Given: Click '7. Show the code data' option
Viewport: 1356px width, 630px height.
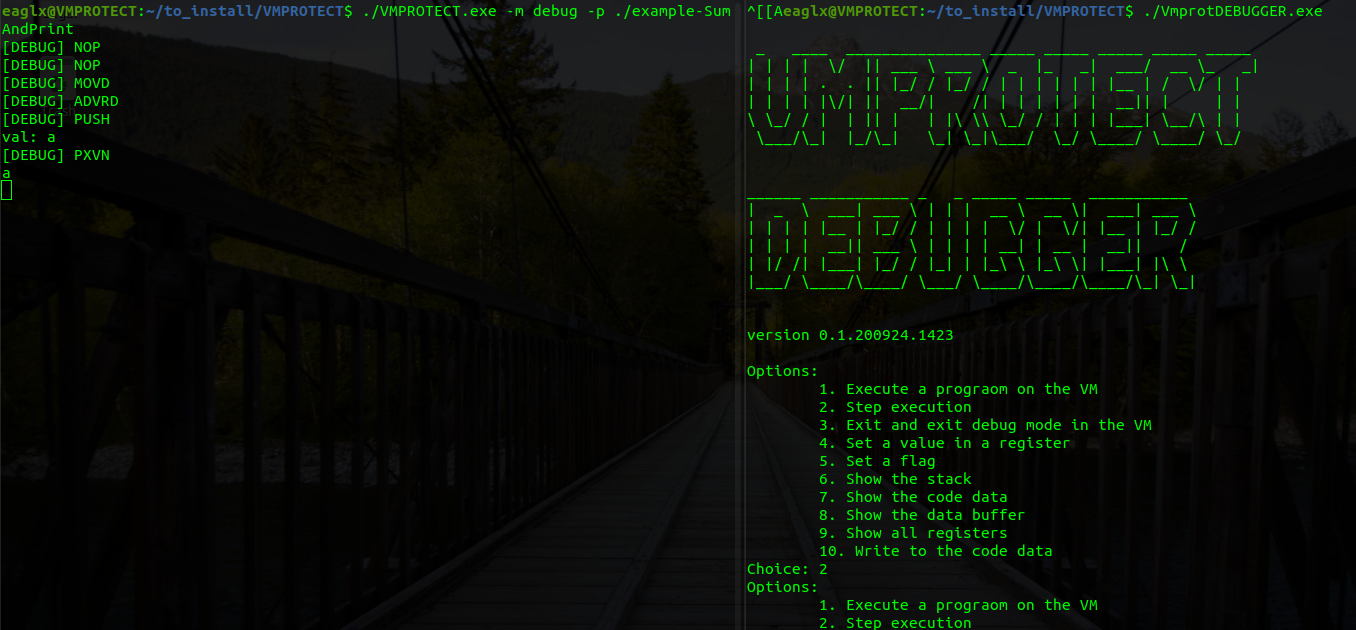Looking at the screenshot, I should coord(913,497).
